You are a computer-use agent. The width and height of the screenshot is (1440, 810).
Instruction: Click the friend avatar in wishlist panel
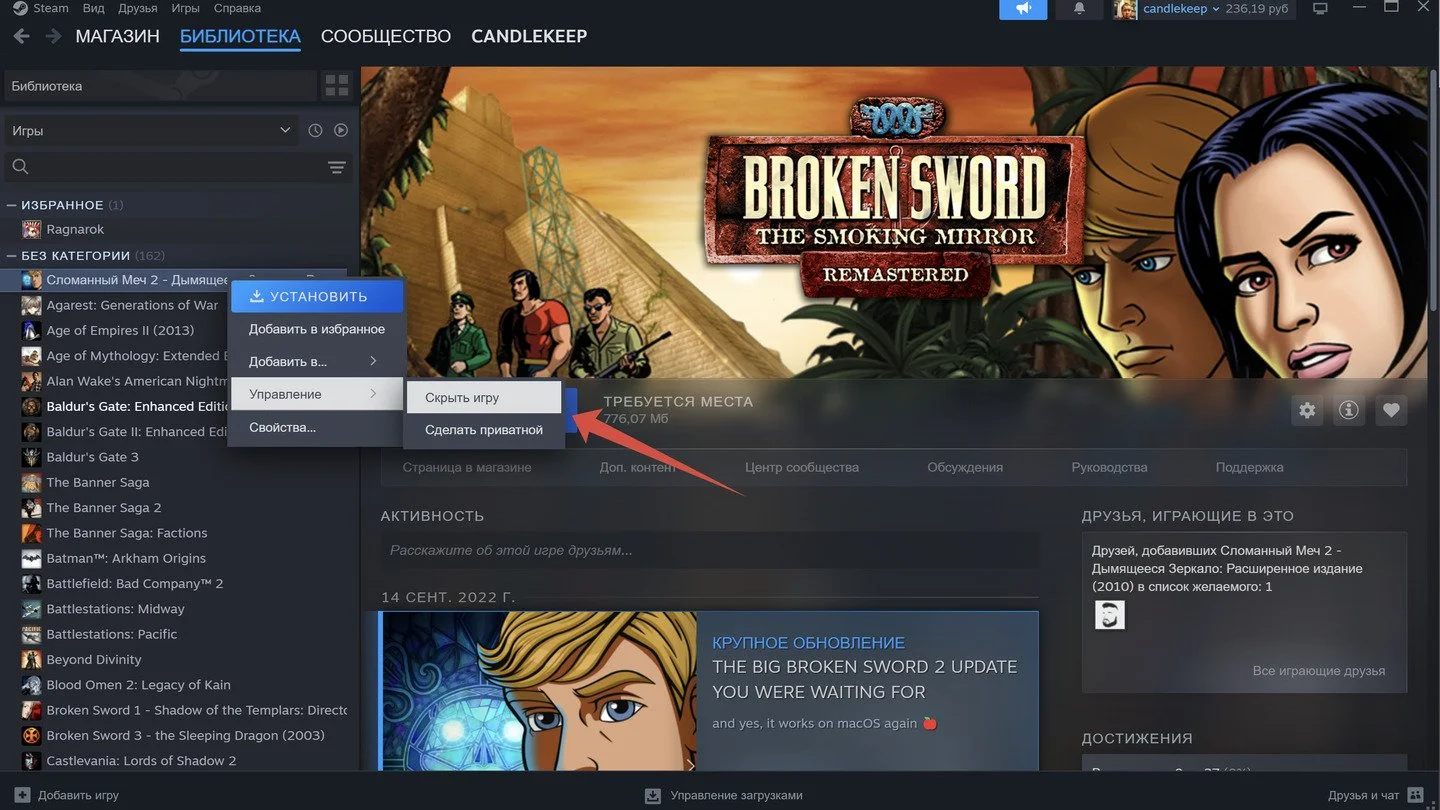[1110, 615]
